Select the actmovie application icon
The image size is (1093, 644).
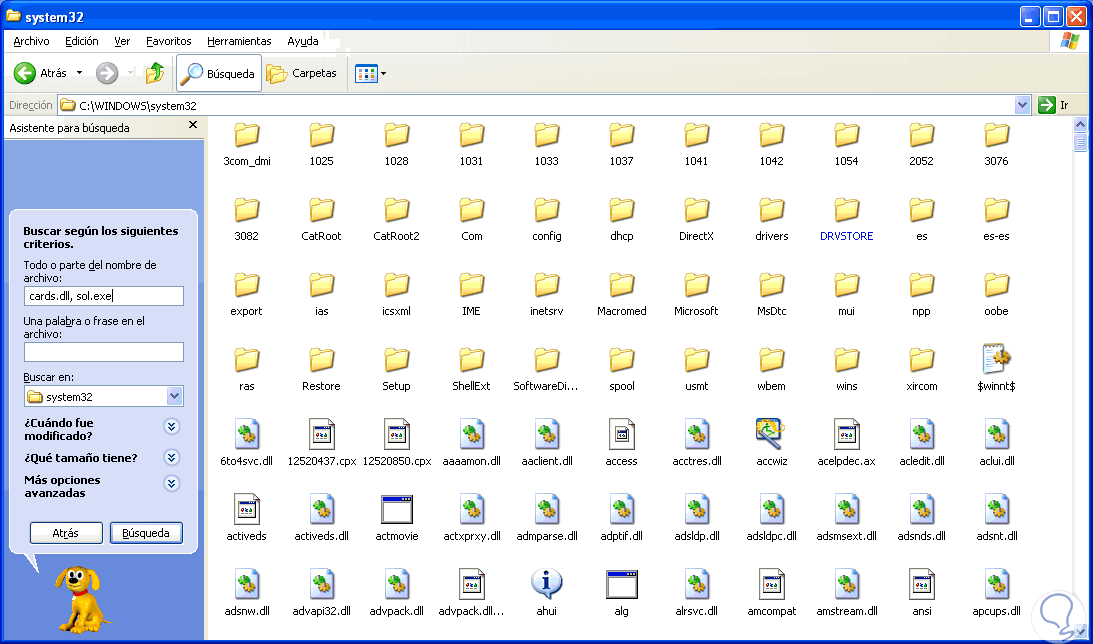coord(397,509)
